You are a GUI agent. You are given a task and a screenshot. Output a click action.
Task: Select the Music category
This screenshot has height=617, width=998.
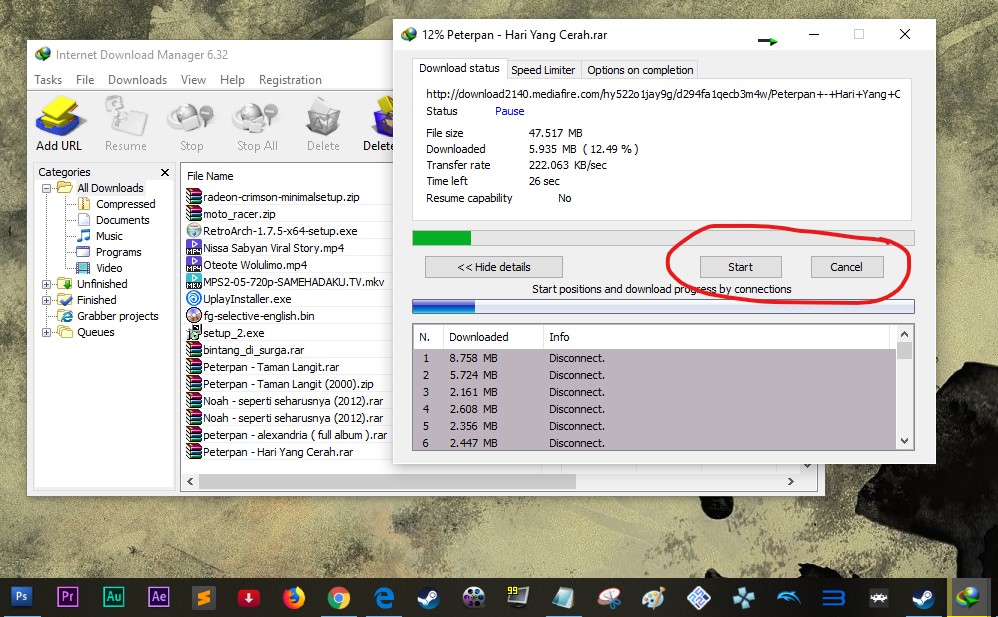109,236
